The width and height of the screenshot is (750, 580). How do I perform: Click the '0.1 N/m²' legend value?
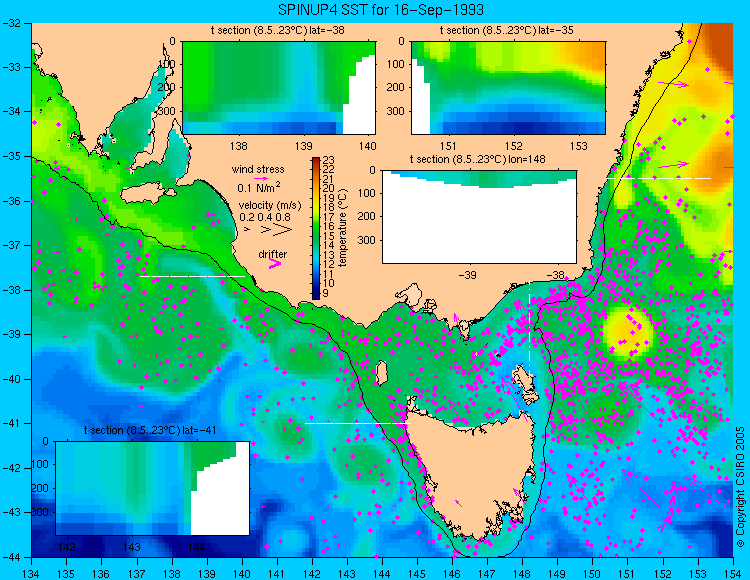click(259, 187)
